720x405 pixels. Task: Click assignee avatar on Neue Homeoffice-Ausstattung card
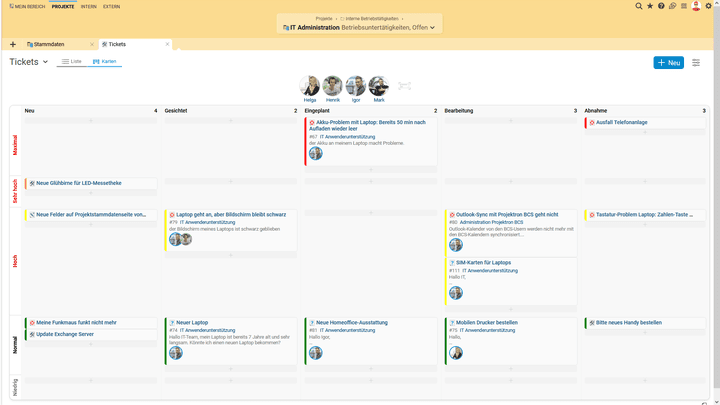315,353
